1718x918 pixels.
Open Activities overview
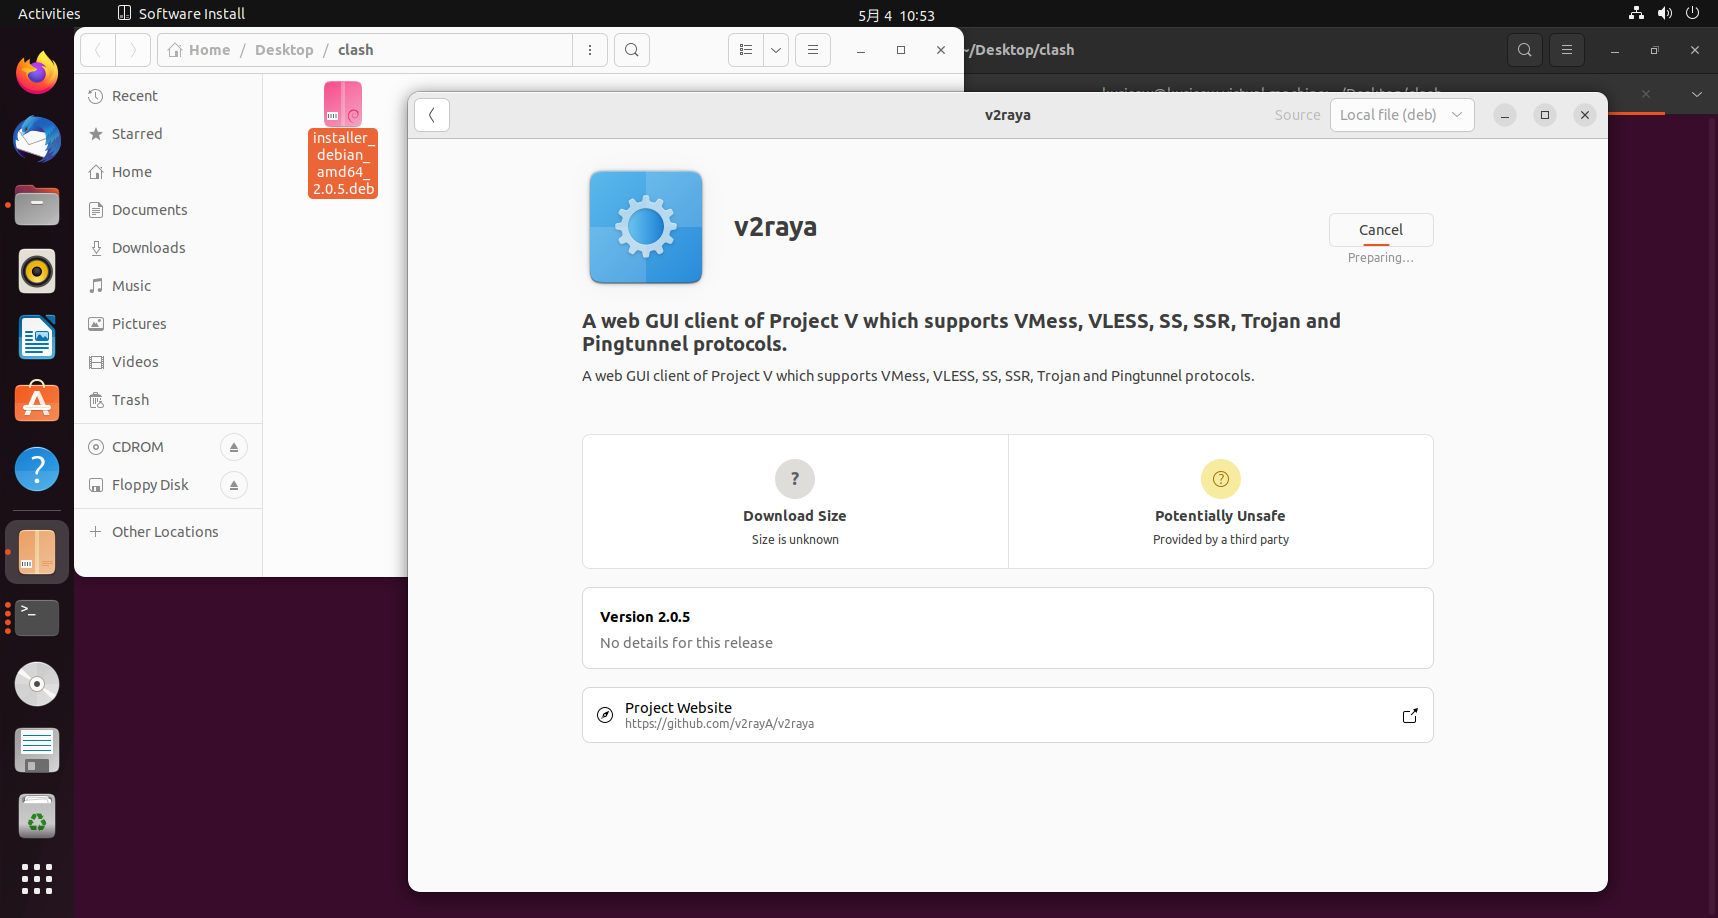pyautogui.click(x=49, y=14)
